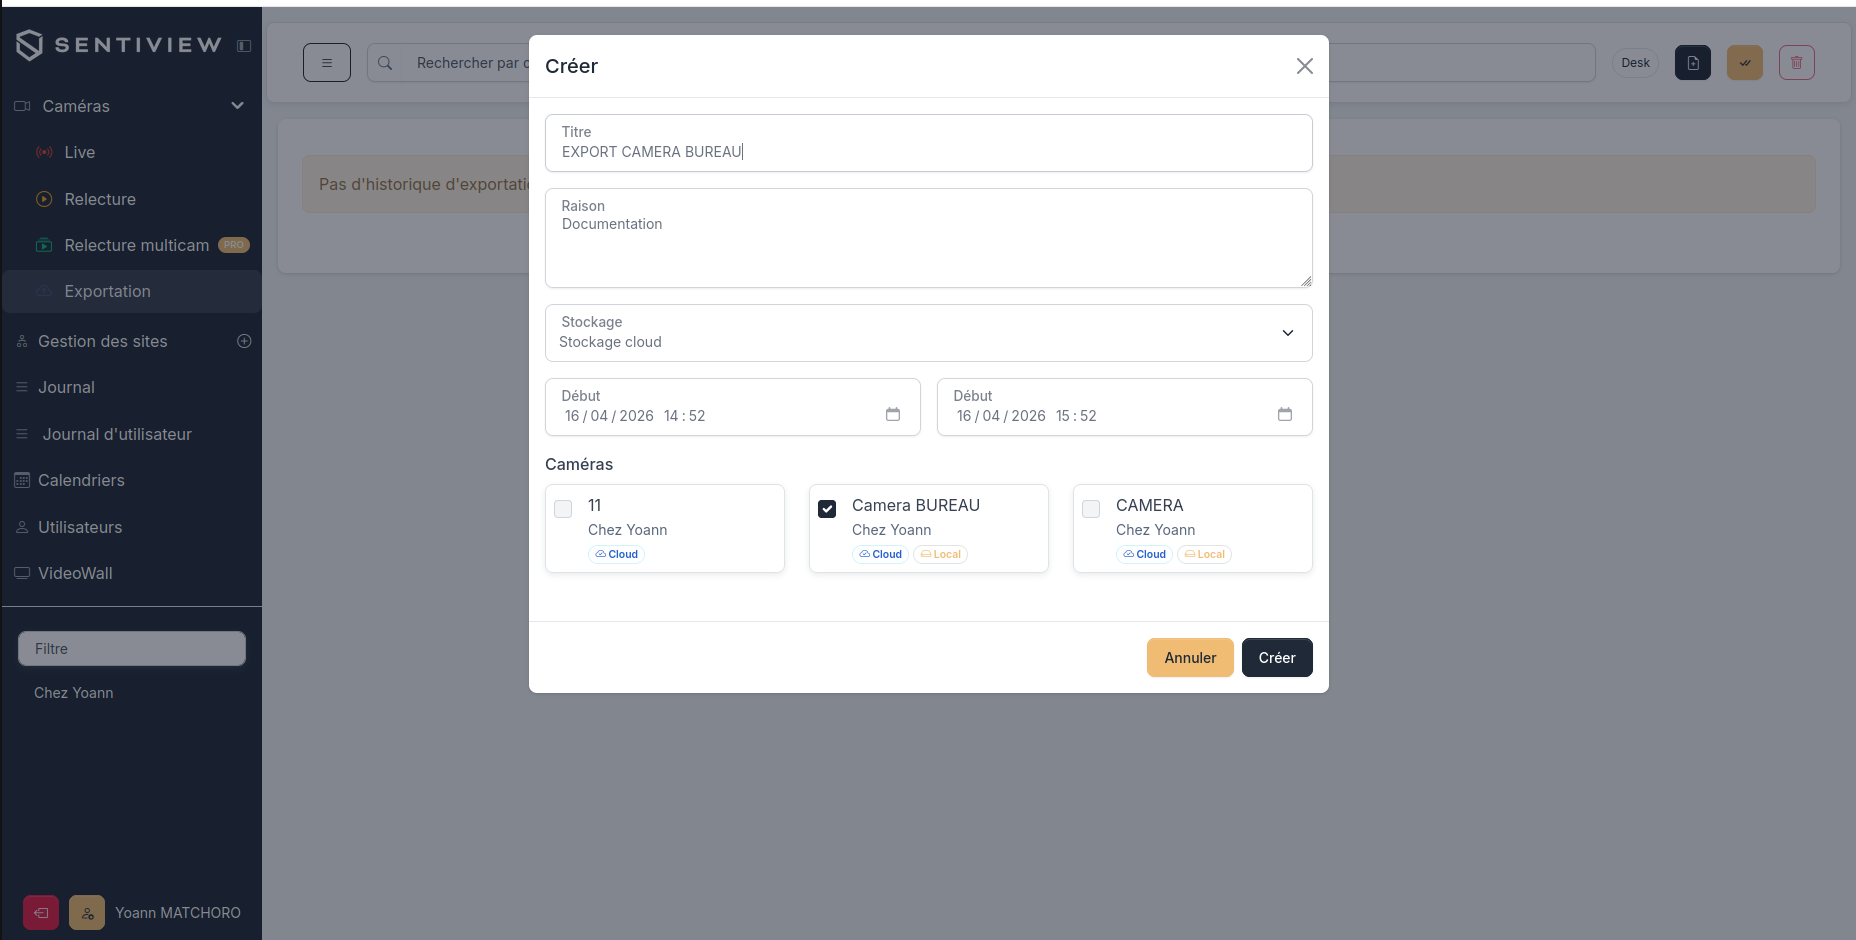Click the Raison text area
The height and width of the screenshot is (940, 1856).
pyautogui.click(x=928, y=238)
